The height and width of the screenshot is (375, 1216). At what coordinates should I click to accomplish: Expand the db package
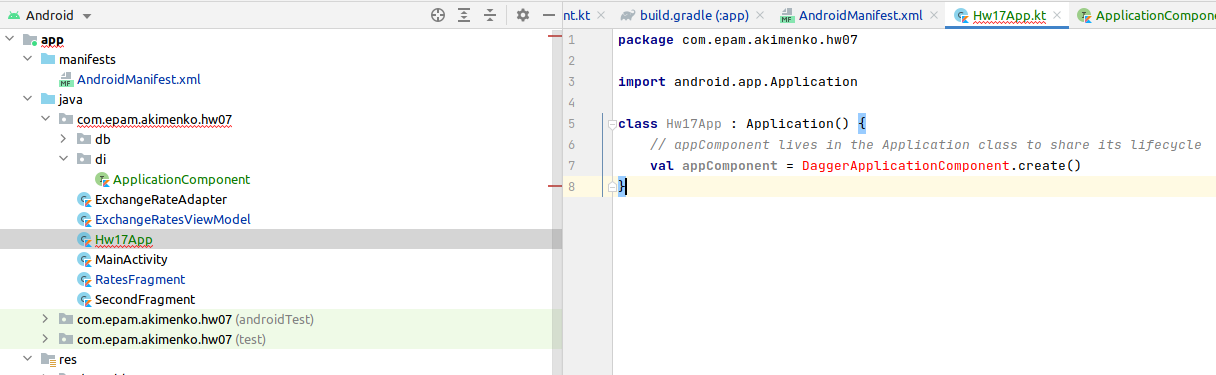click(x=64, y=139)
